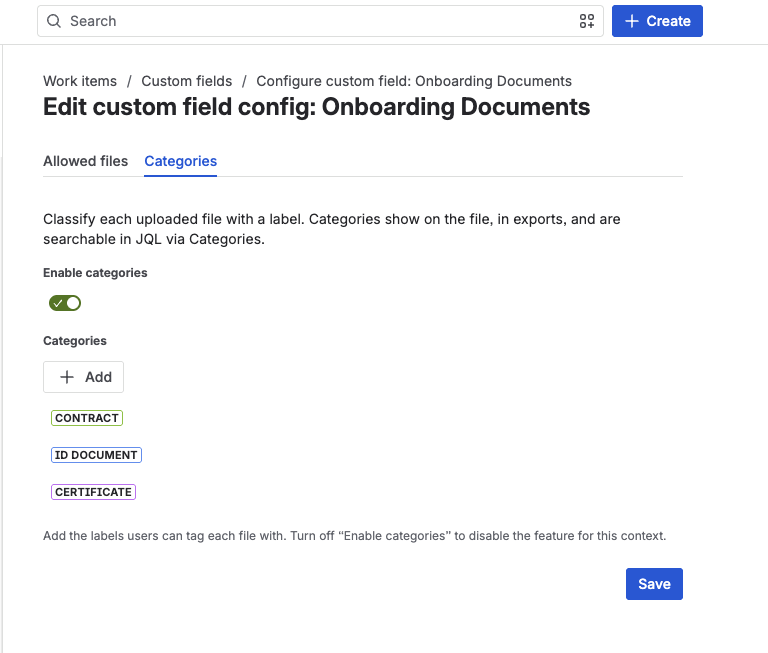Select the CERTIFICATE category label

93,492
